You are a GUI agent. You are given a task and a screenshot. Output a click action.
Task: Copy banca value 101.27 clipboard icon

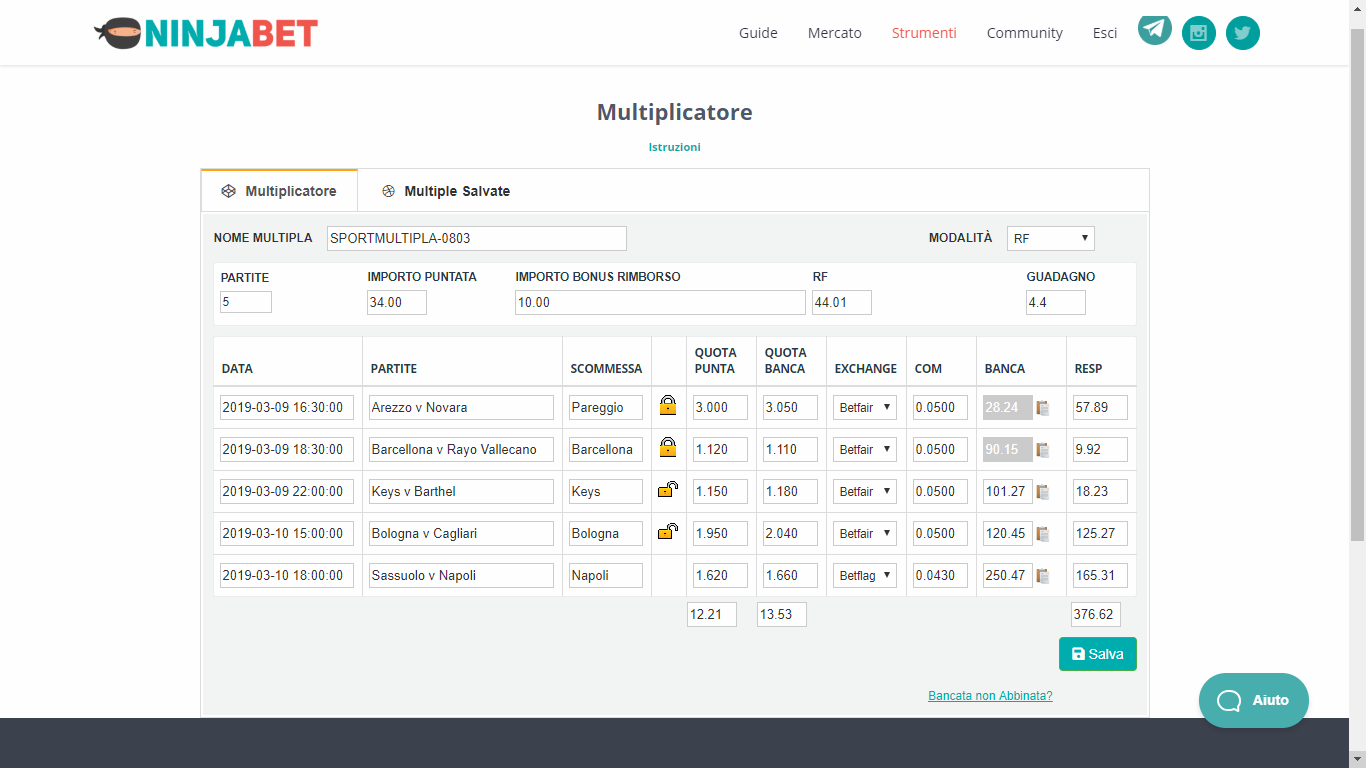pyautogui.click(x=1043, y=492)
